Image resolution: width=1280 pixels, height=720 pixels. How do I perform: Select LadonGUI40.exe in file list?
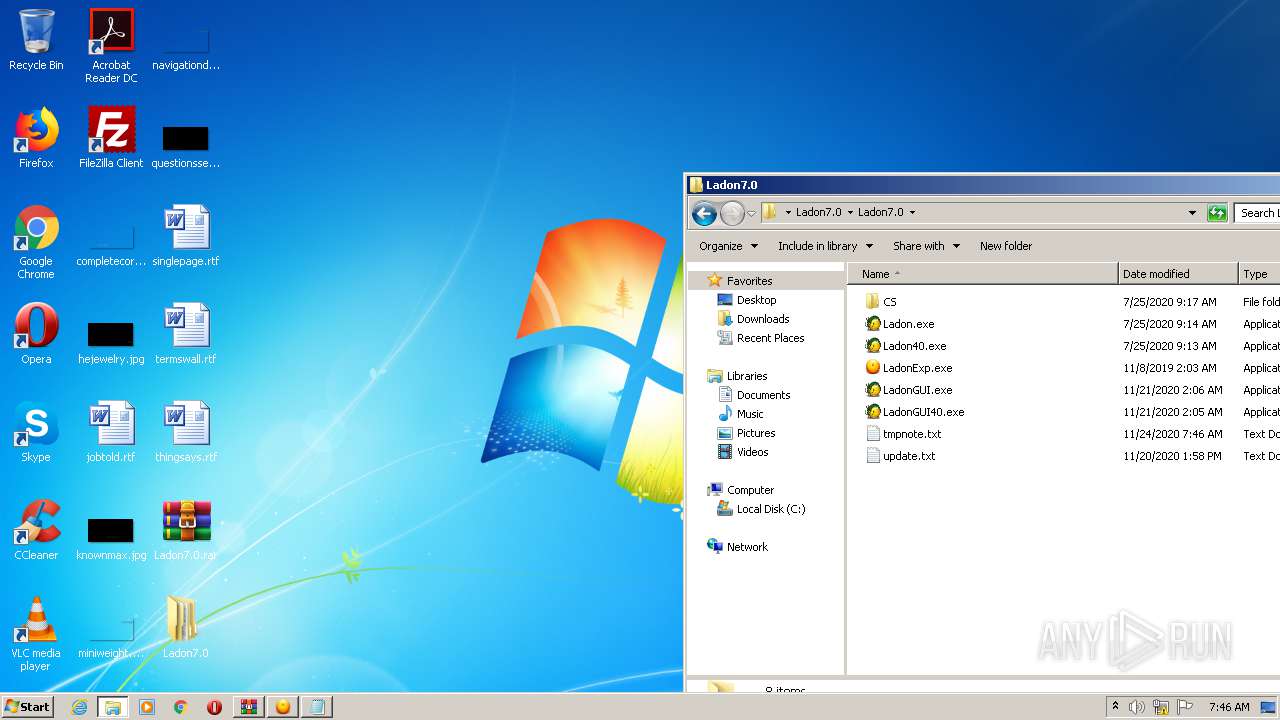923,412
